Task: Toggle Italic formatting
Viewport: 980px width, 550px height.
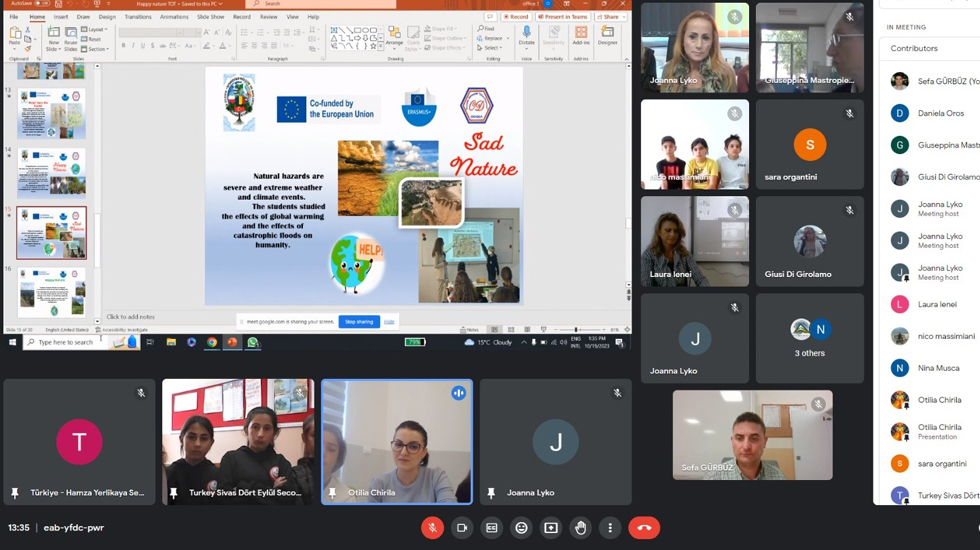Action: tap(133, 46)
